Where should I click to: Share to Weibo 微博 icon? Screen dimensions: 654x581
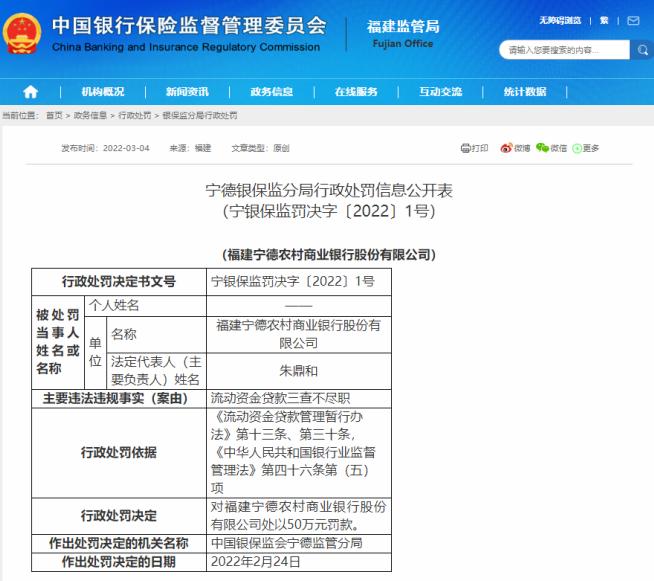(x=515, y=148)
